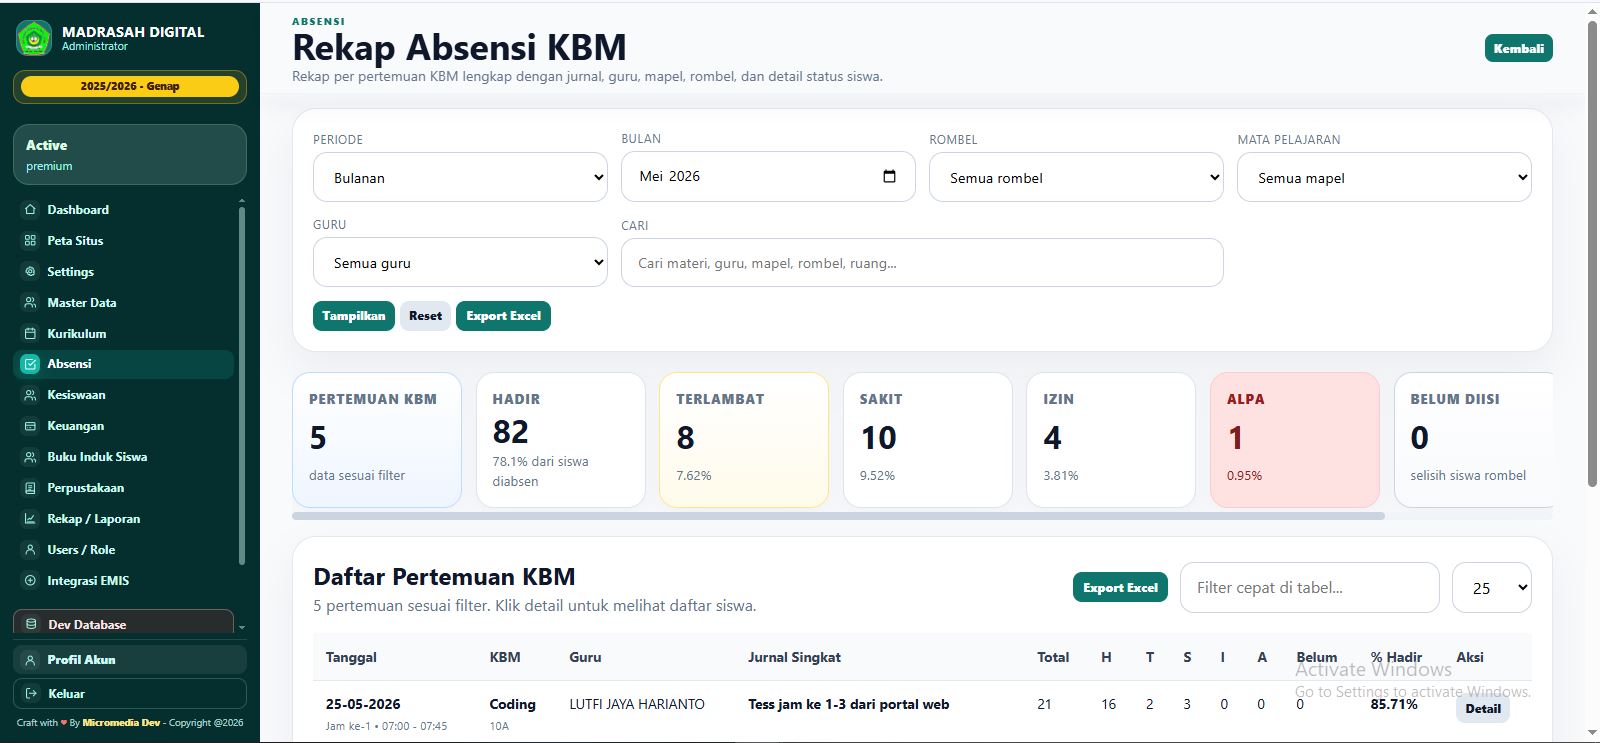Click the sidebar menu scrollbar
This screenshot has height=743, width=1600.
pos(241,385)
